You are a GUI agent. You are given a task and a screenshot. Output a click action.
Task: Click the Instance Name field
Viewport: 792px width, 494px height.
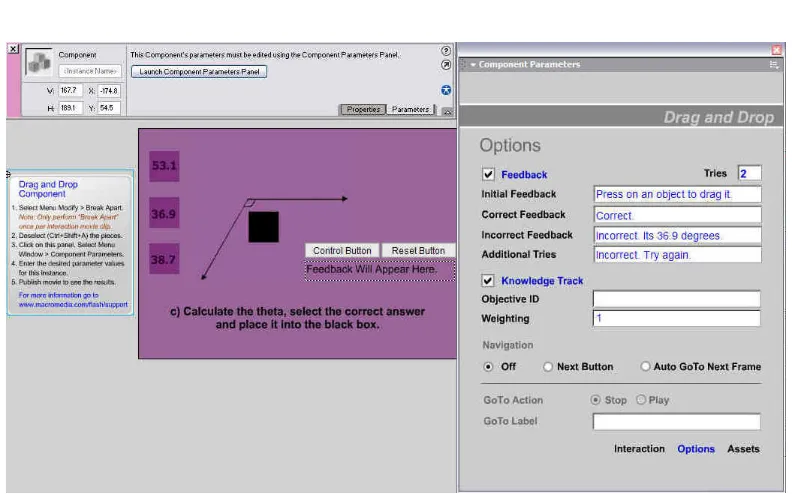(90, 71)
